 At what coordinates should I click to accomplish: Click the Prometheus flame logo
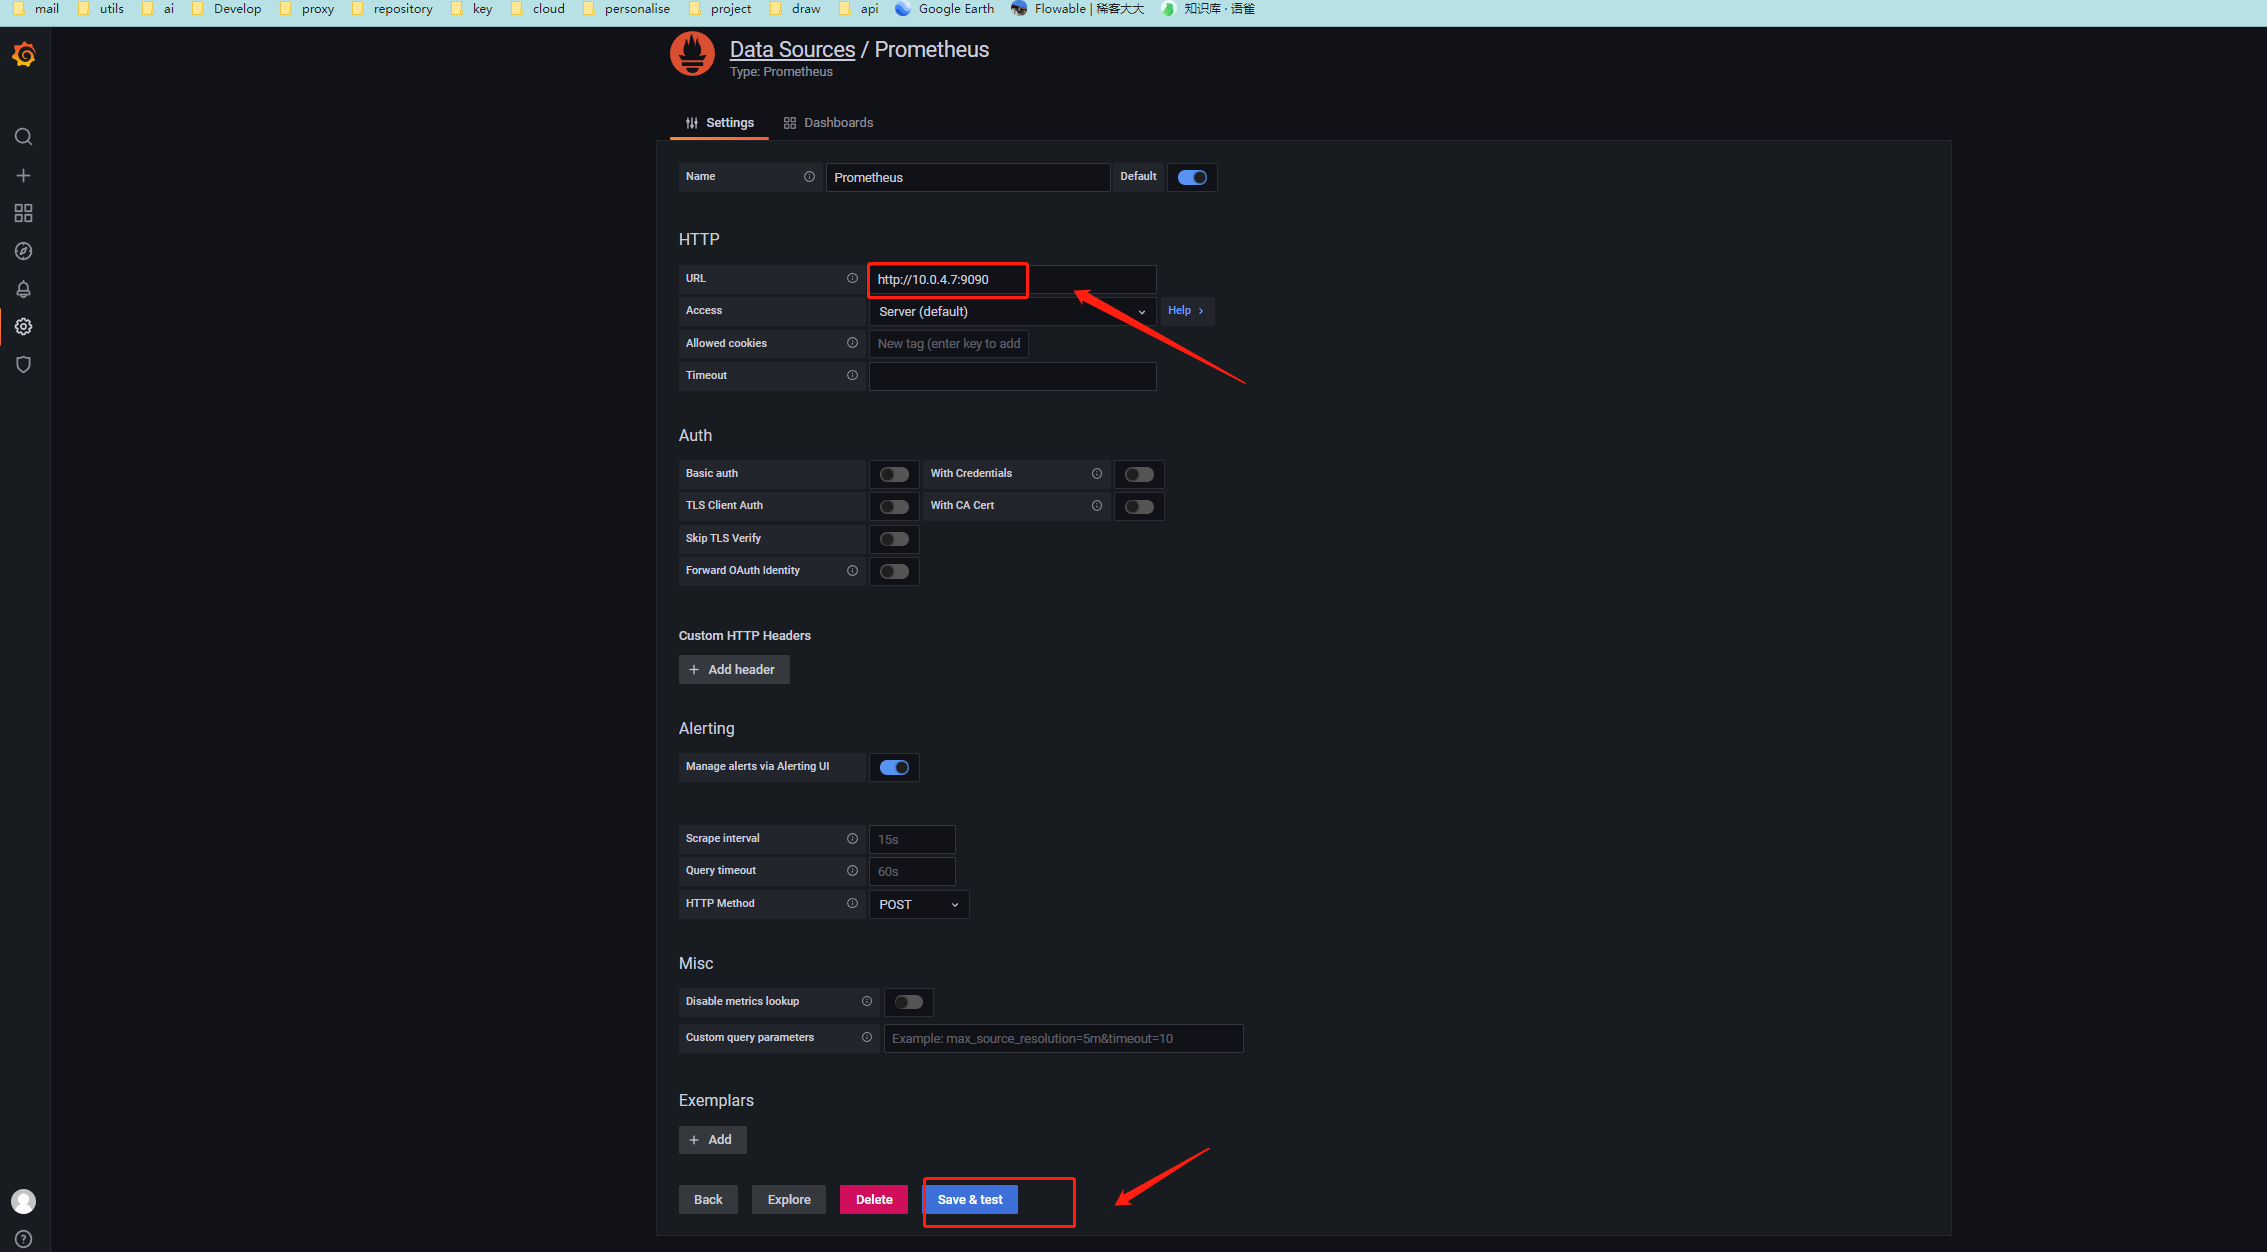692,54
